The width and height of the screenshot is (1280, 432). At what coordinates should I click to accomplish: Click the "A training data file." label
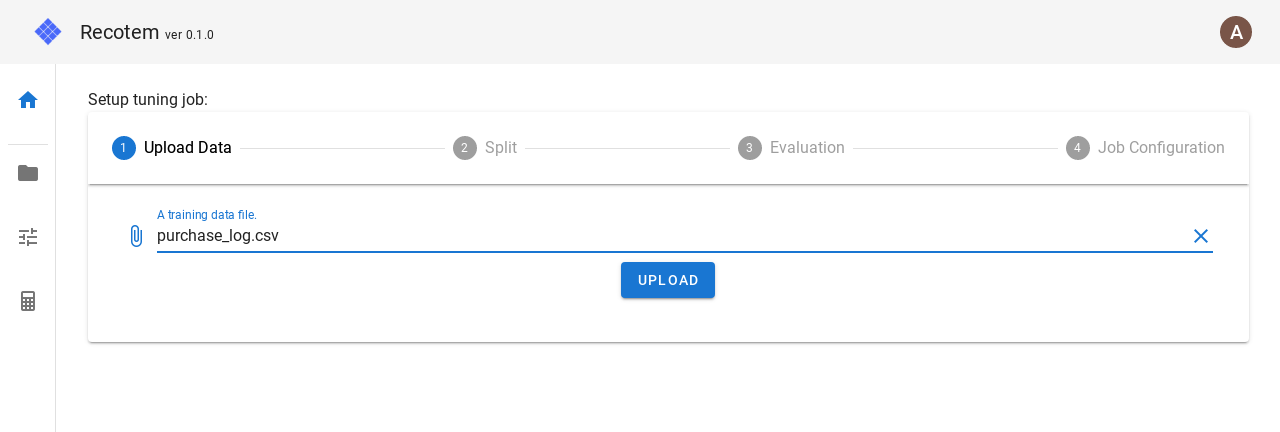click(207, 215)
